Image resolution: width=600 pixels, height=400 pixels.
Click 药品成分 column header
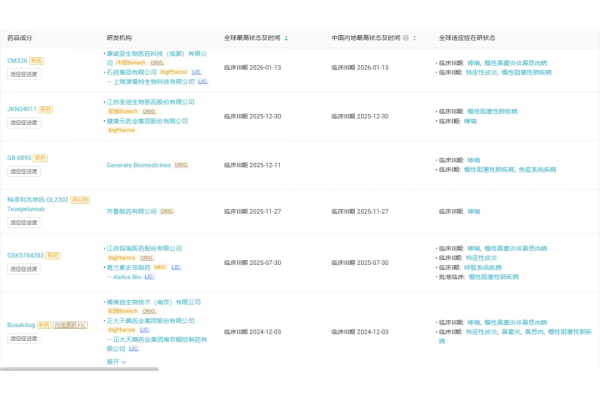[20, 37]
